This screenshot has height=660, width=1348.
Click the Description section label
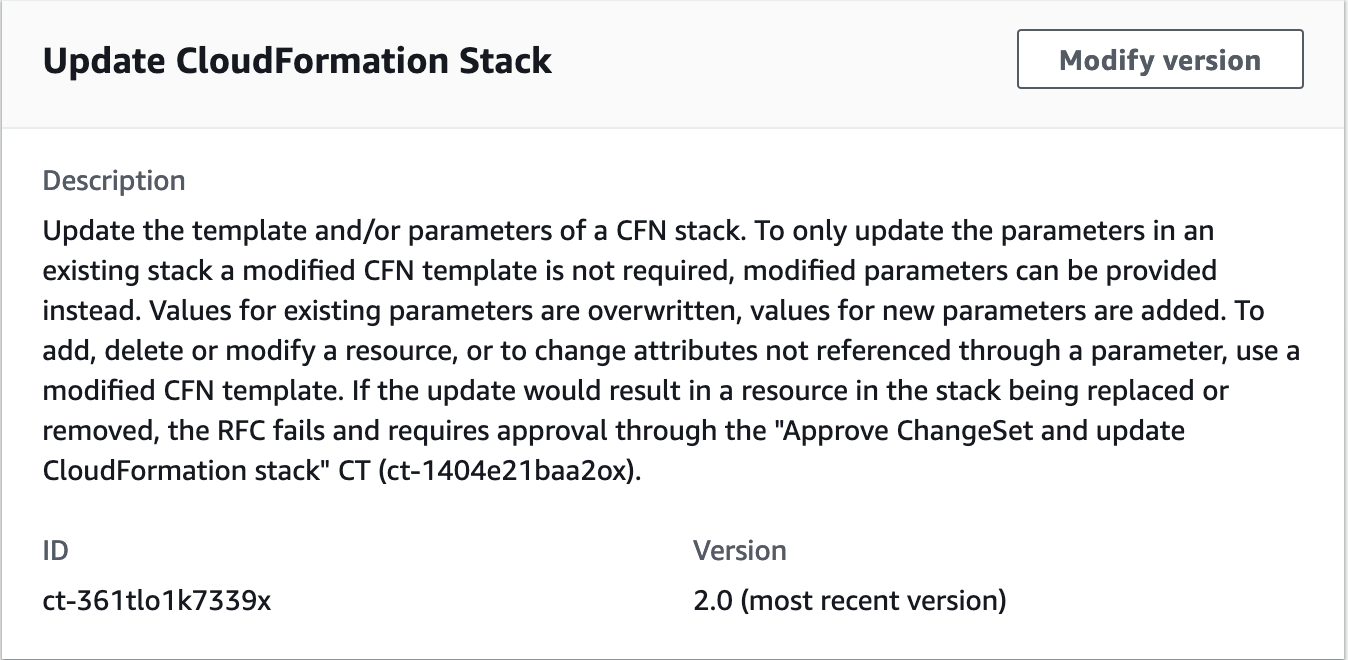pyautogui.click(x=112, y=180)
